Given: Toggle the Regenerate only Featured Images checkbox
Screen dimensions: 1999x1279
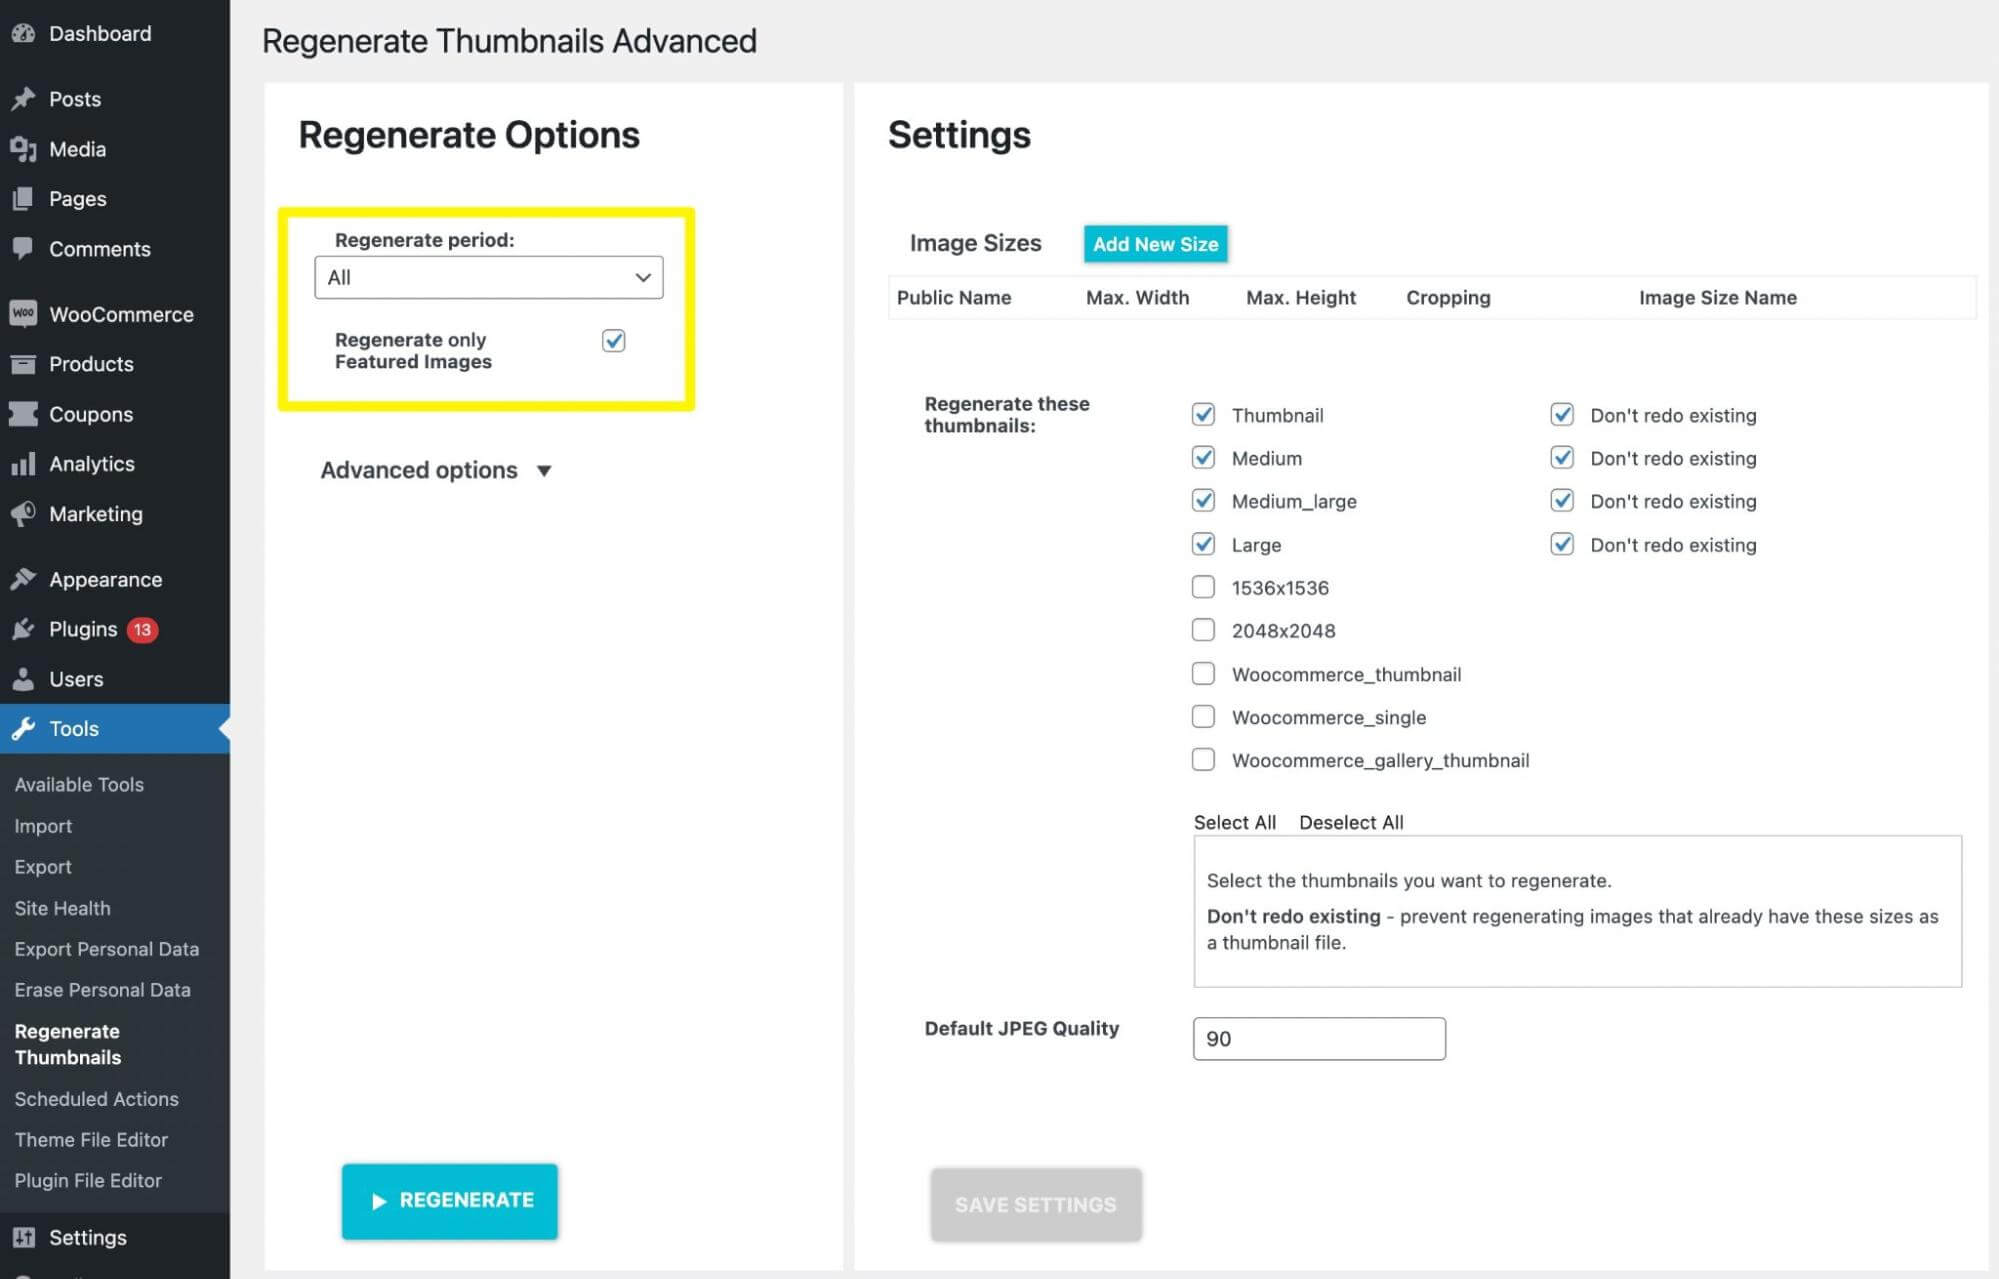Looking at the screenshot, I should [x=613, y=339].
